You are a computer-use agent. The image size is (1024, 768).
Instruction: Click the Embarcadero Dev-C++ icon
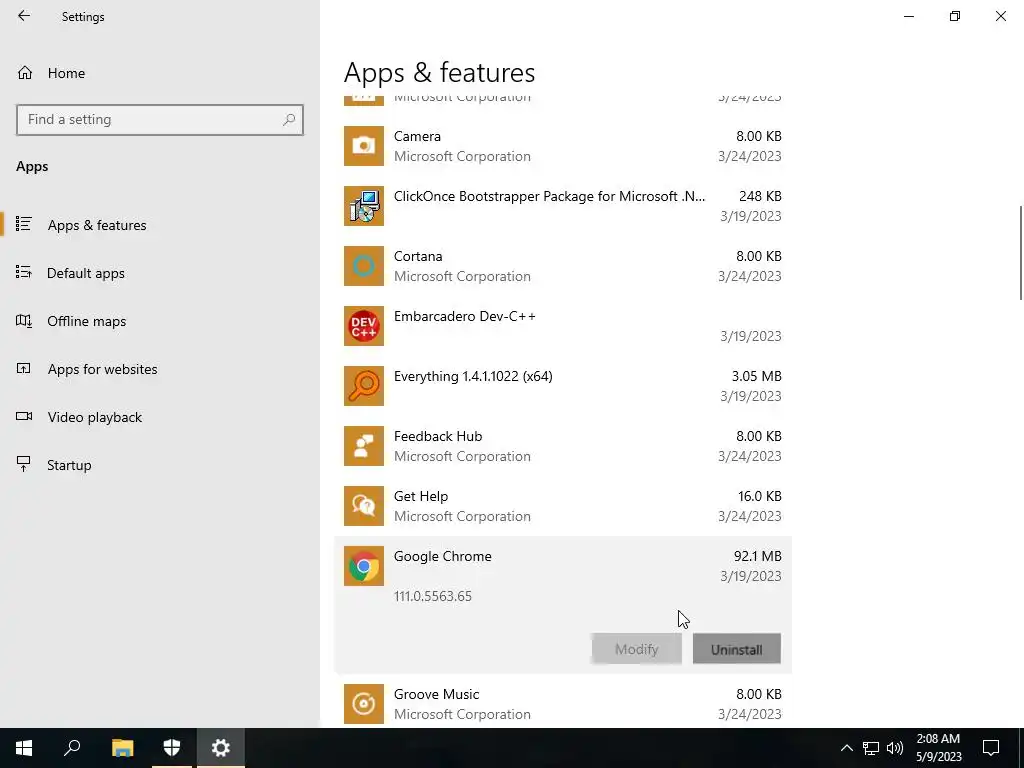[x=364, y=326]
